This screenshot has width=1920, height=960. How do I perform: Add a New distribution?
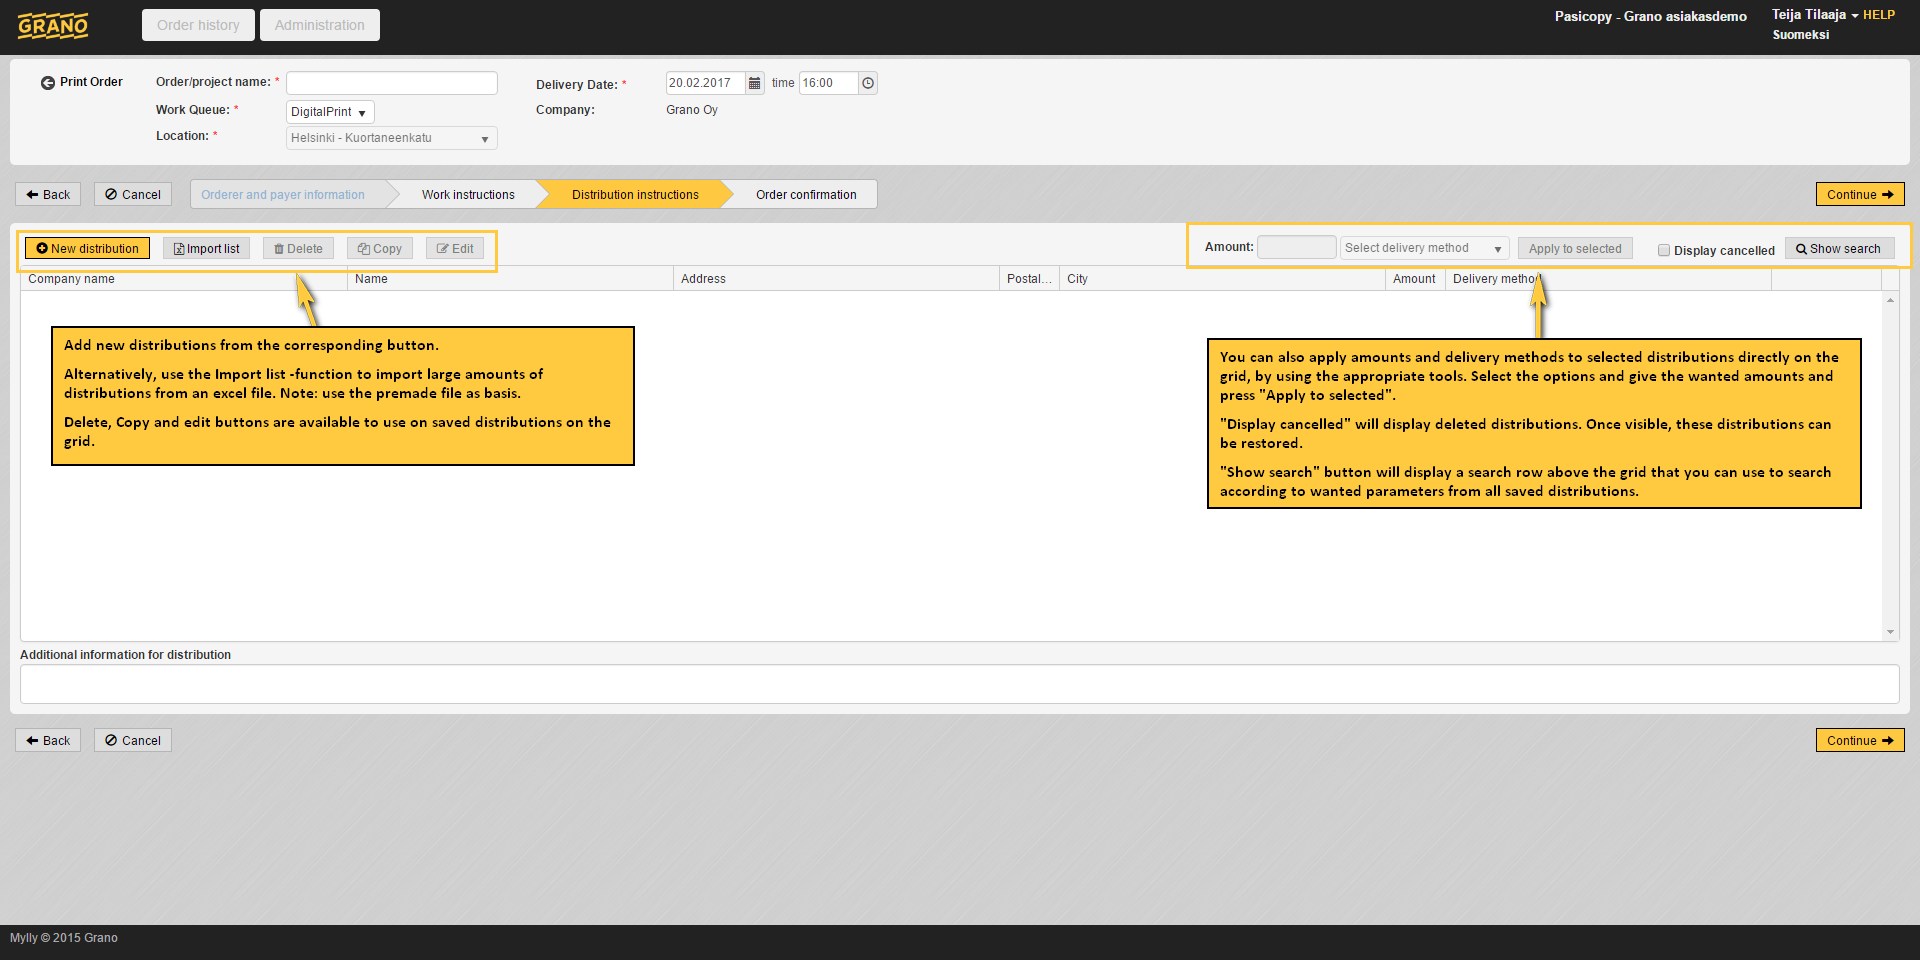pos(88,248)
